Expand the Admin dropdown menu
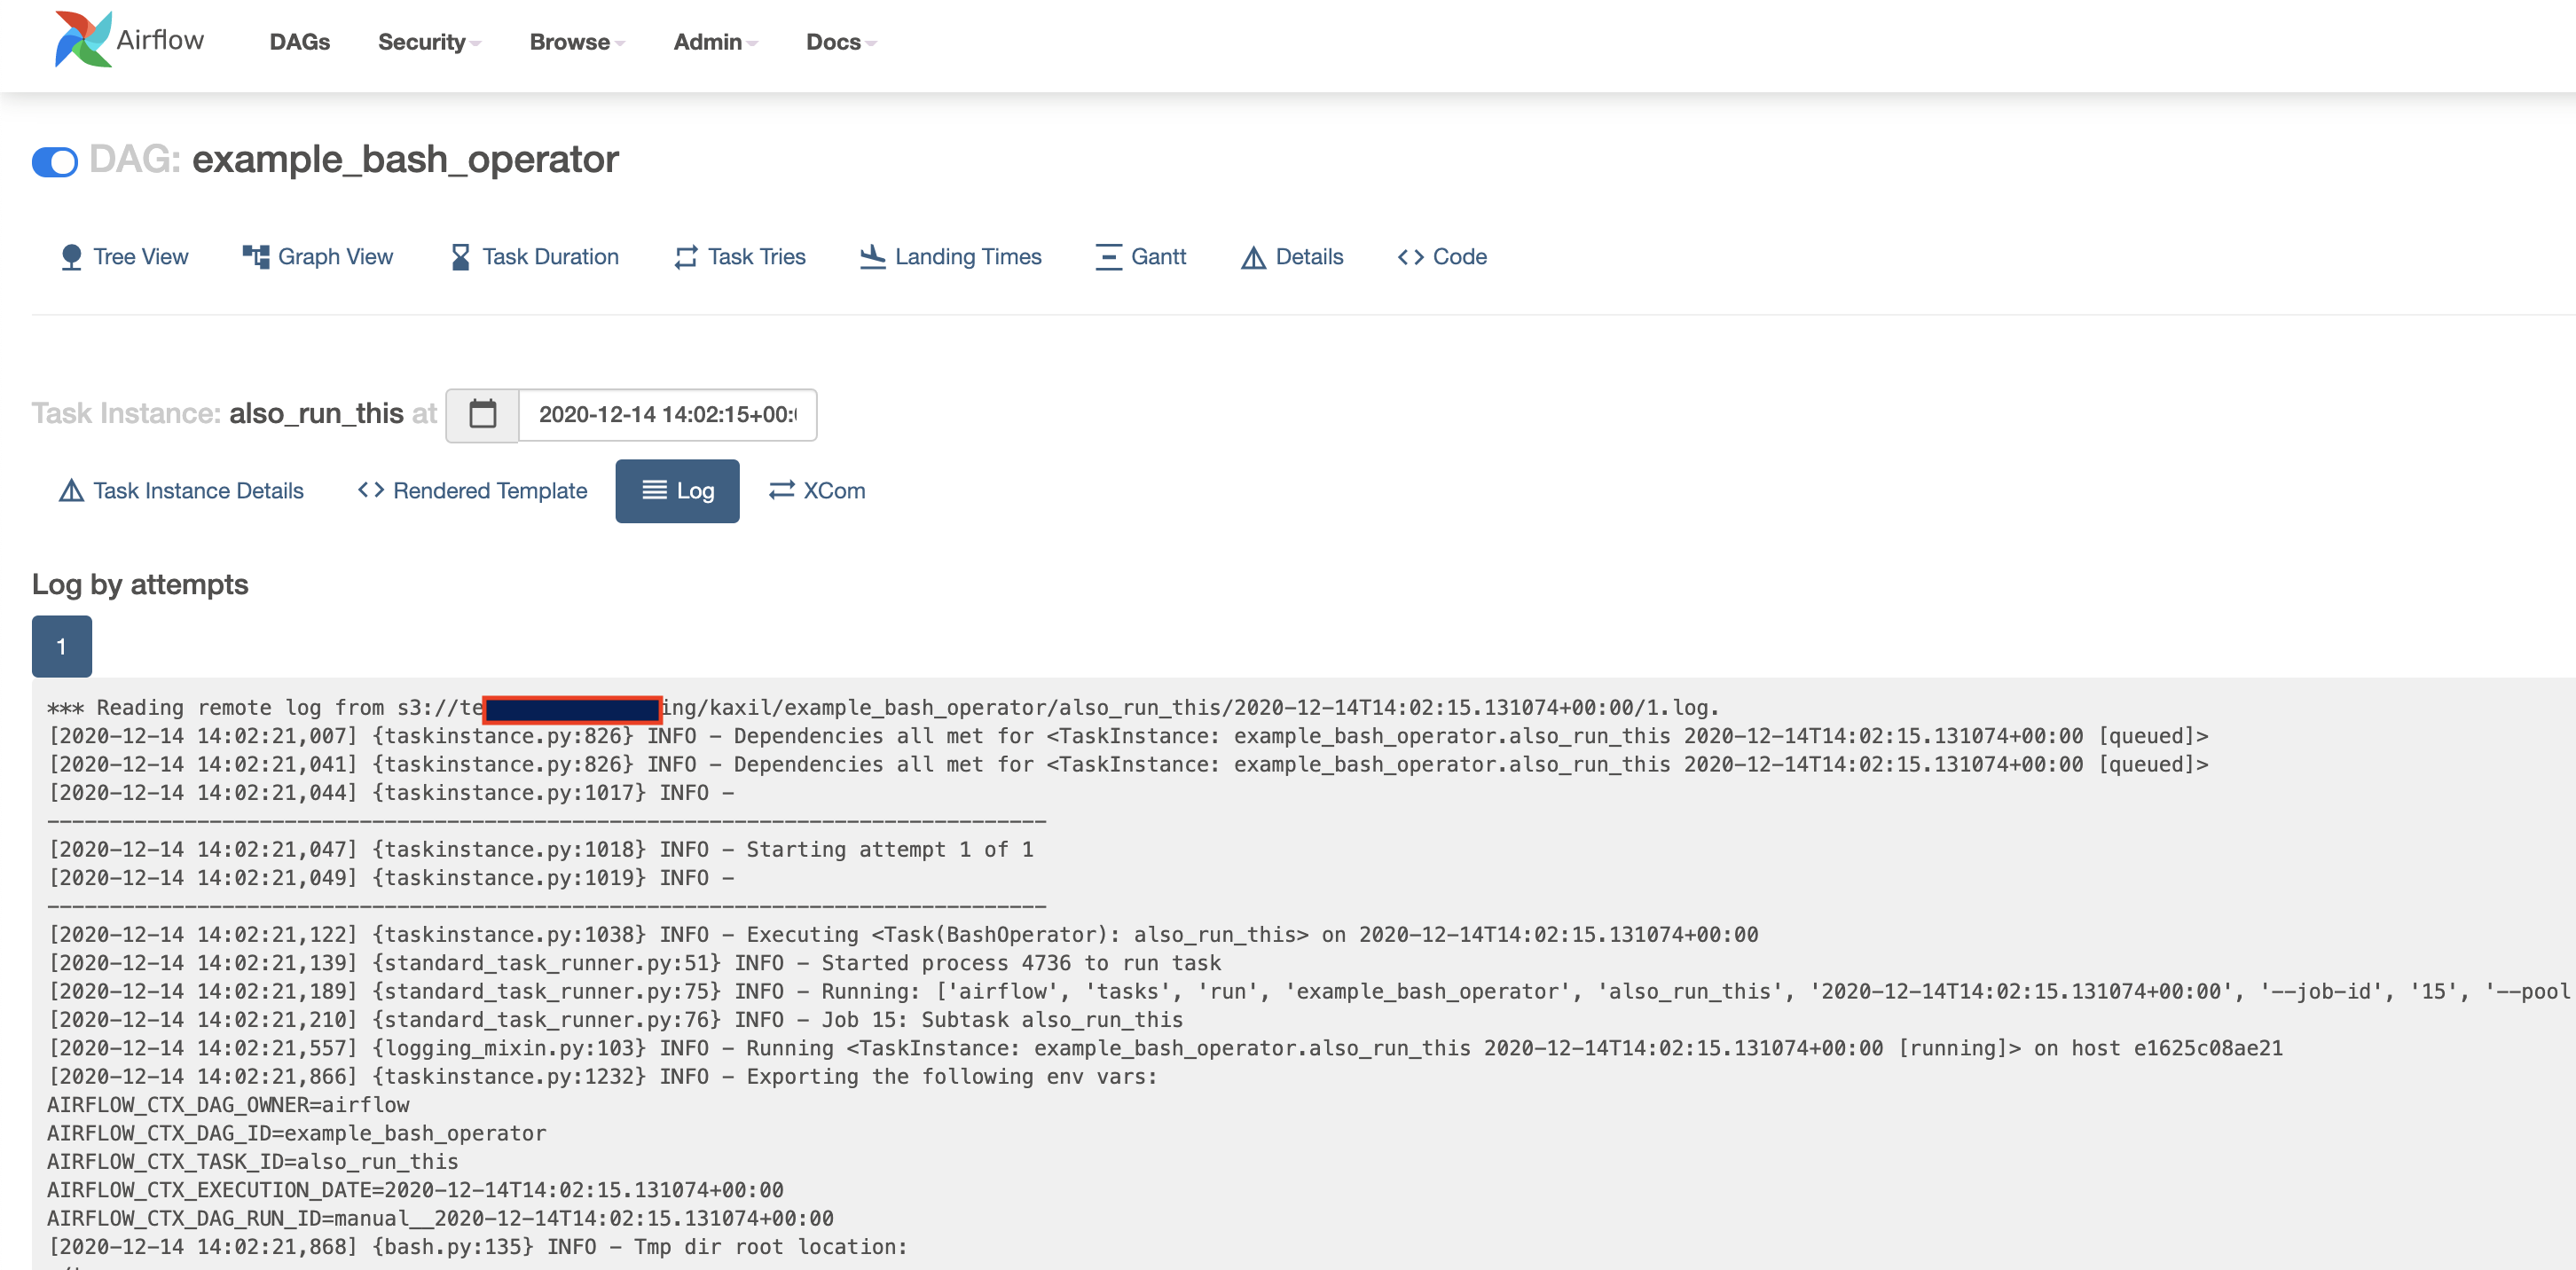Viewport: 2576px width, 1270px height. pyautogui.click(x=715, y=42)
